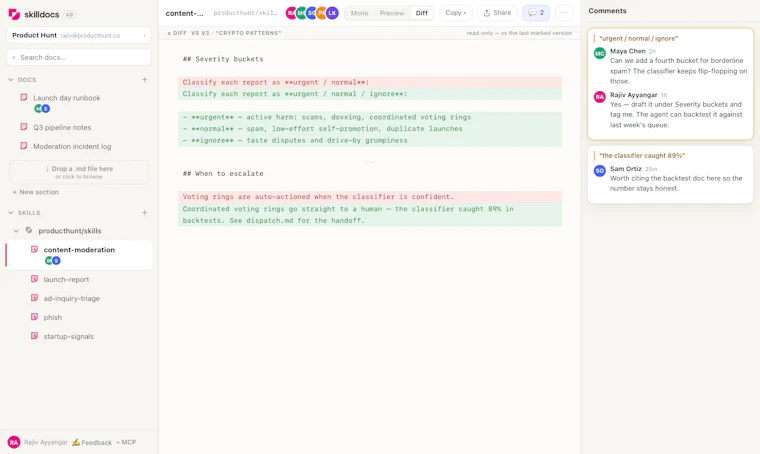Click the ad-inquiry-triage skill icon
This screenshot has height=454, width=760.
click(x=34, y=298)
